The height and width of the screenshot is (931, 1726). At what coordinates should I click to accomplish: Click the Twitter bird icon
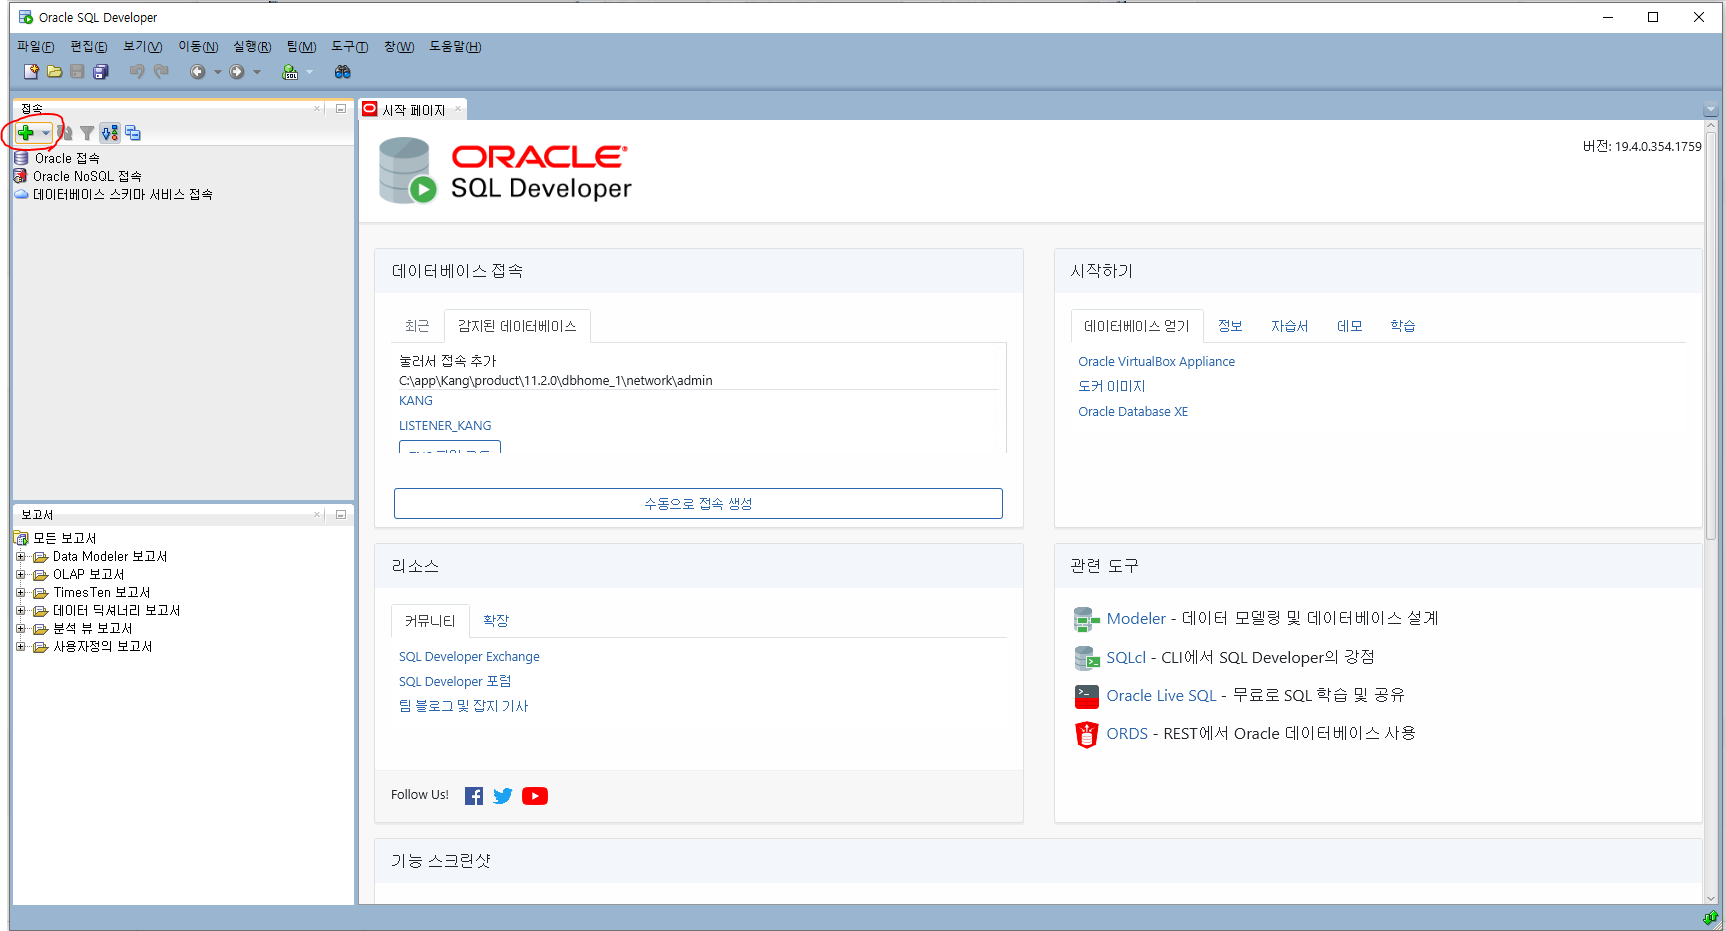[503, 796]
